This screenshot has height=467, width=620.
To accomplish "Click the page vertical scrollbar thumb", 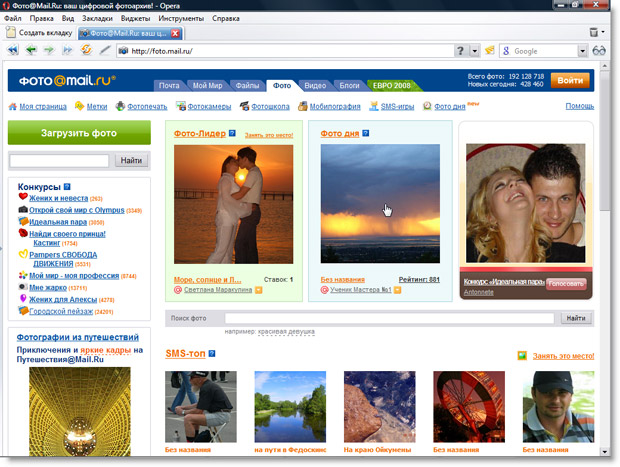I will click(605, 140).
